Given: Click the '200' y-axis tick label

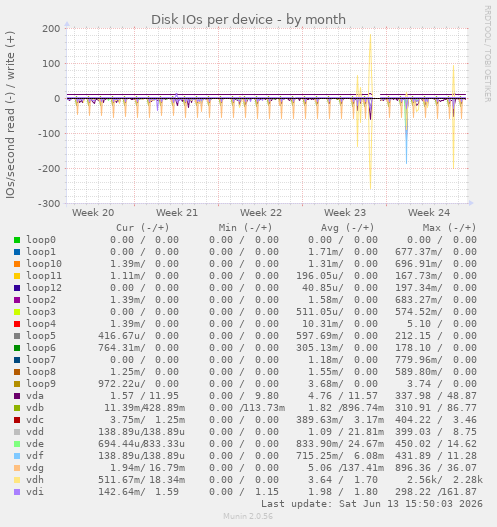Looking at the screenshot, I should click(x=51, y=29).
